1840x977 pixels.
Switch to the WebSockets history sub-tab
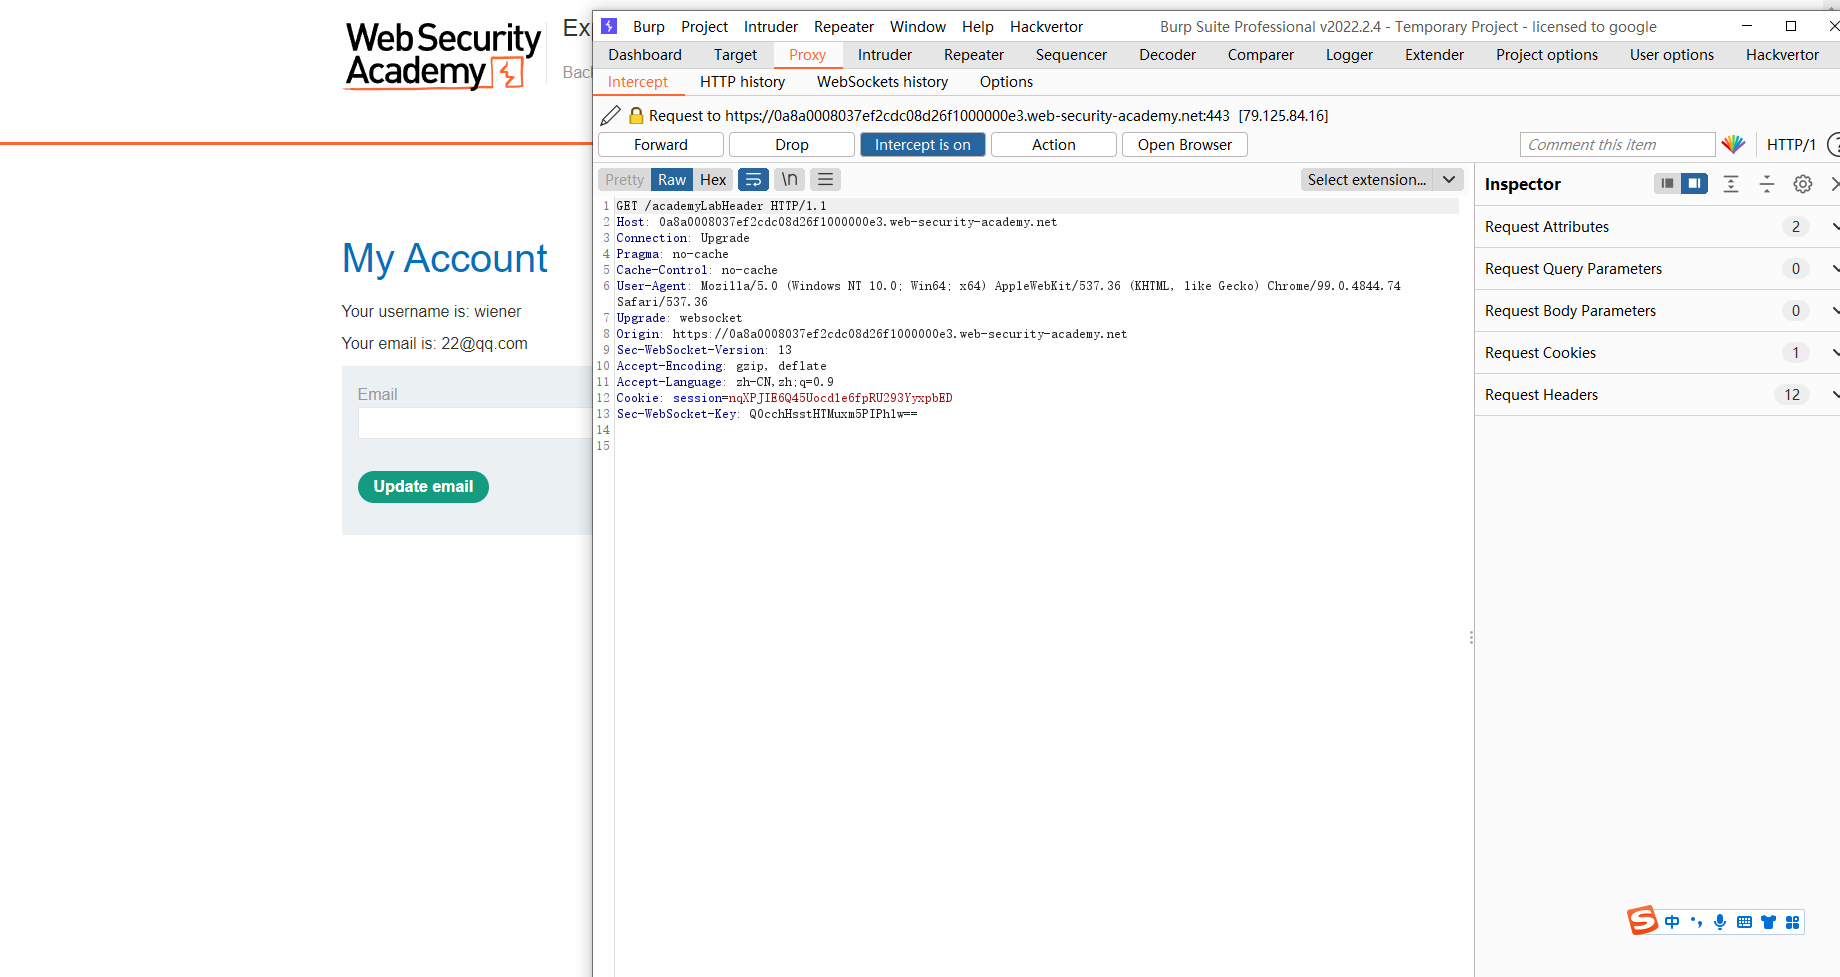pos(882,82)
